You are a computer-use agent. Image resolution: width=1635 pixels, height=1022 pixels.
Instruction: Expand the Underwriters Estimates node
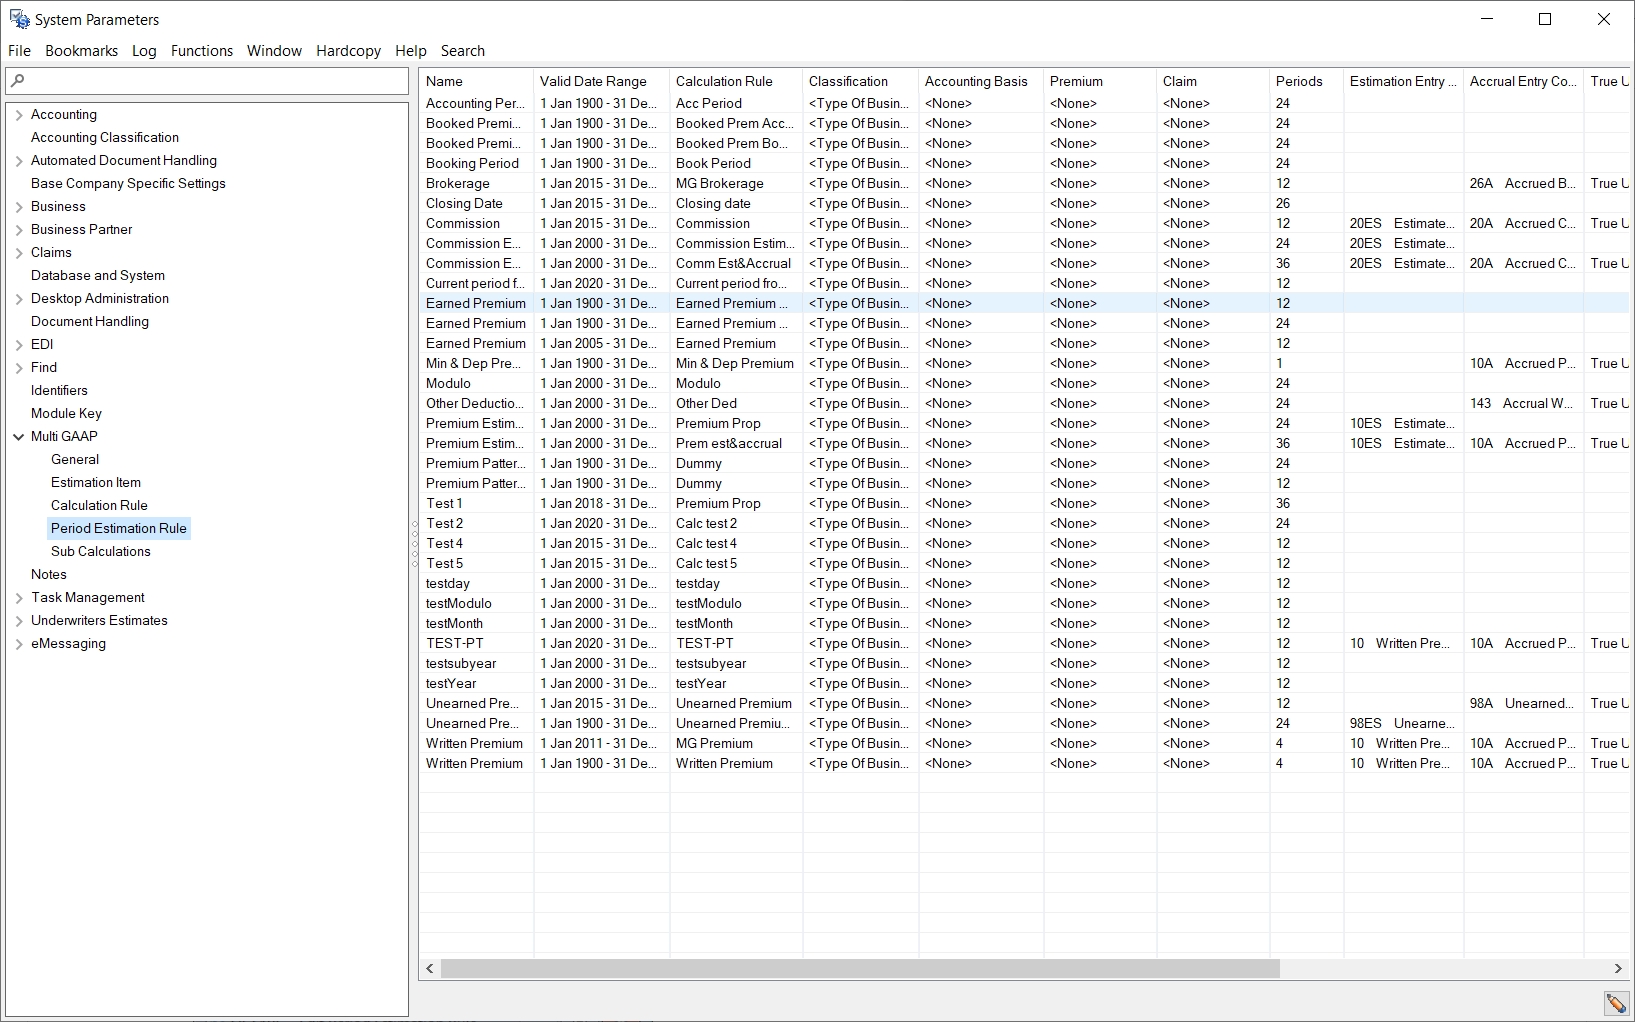point(19,621)
